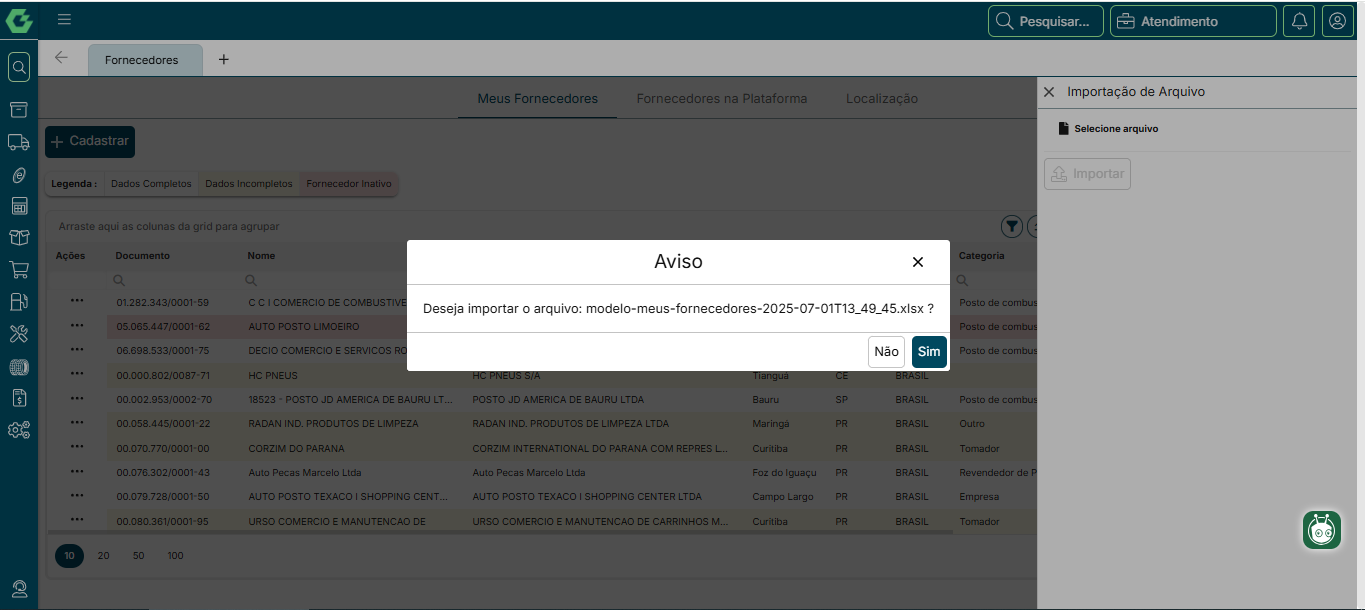Screen dimensions: 1365x610
Task: Click document 00.080.361/0001-95 cell
Action: click(x=163, y=521)
